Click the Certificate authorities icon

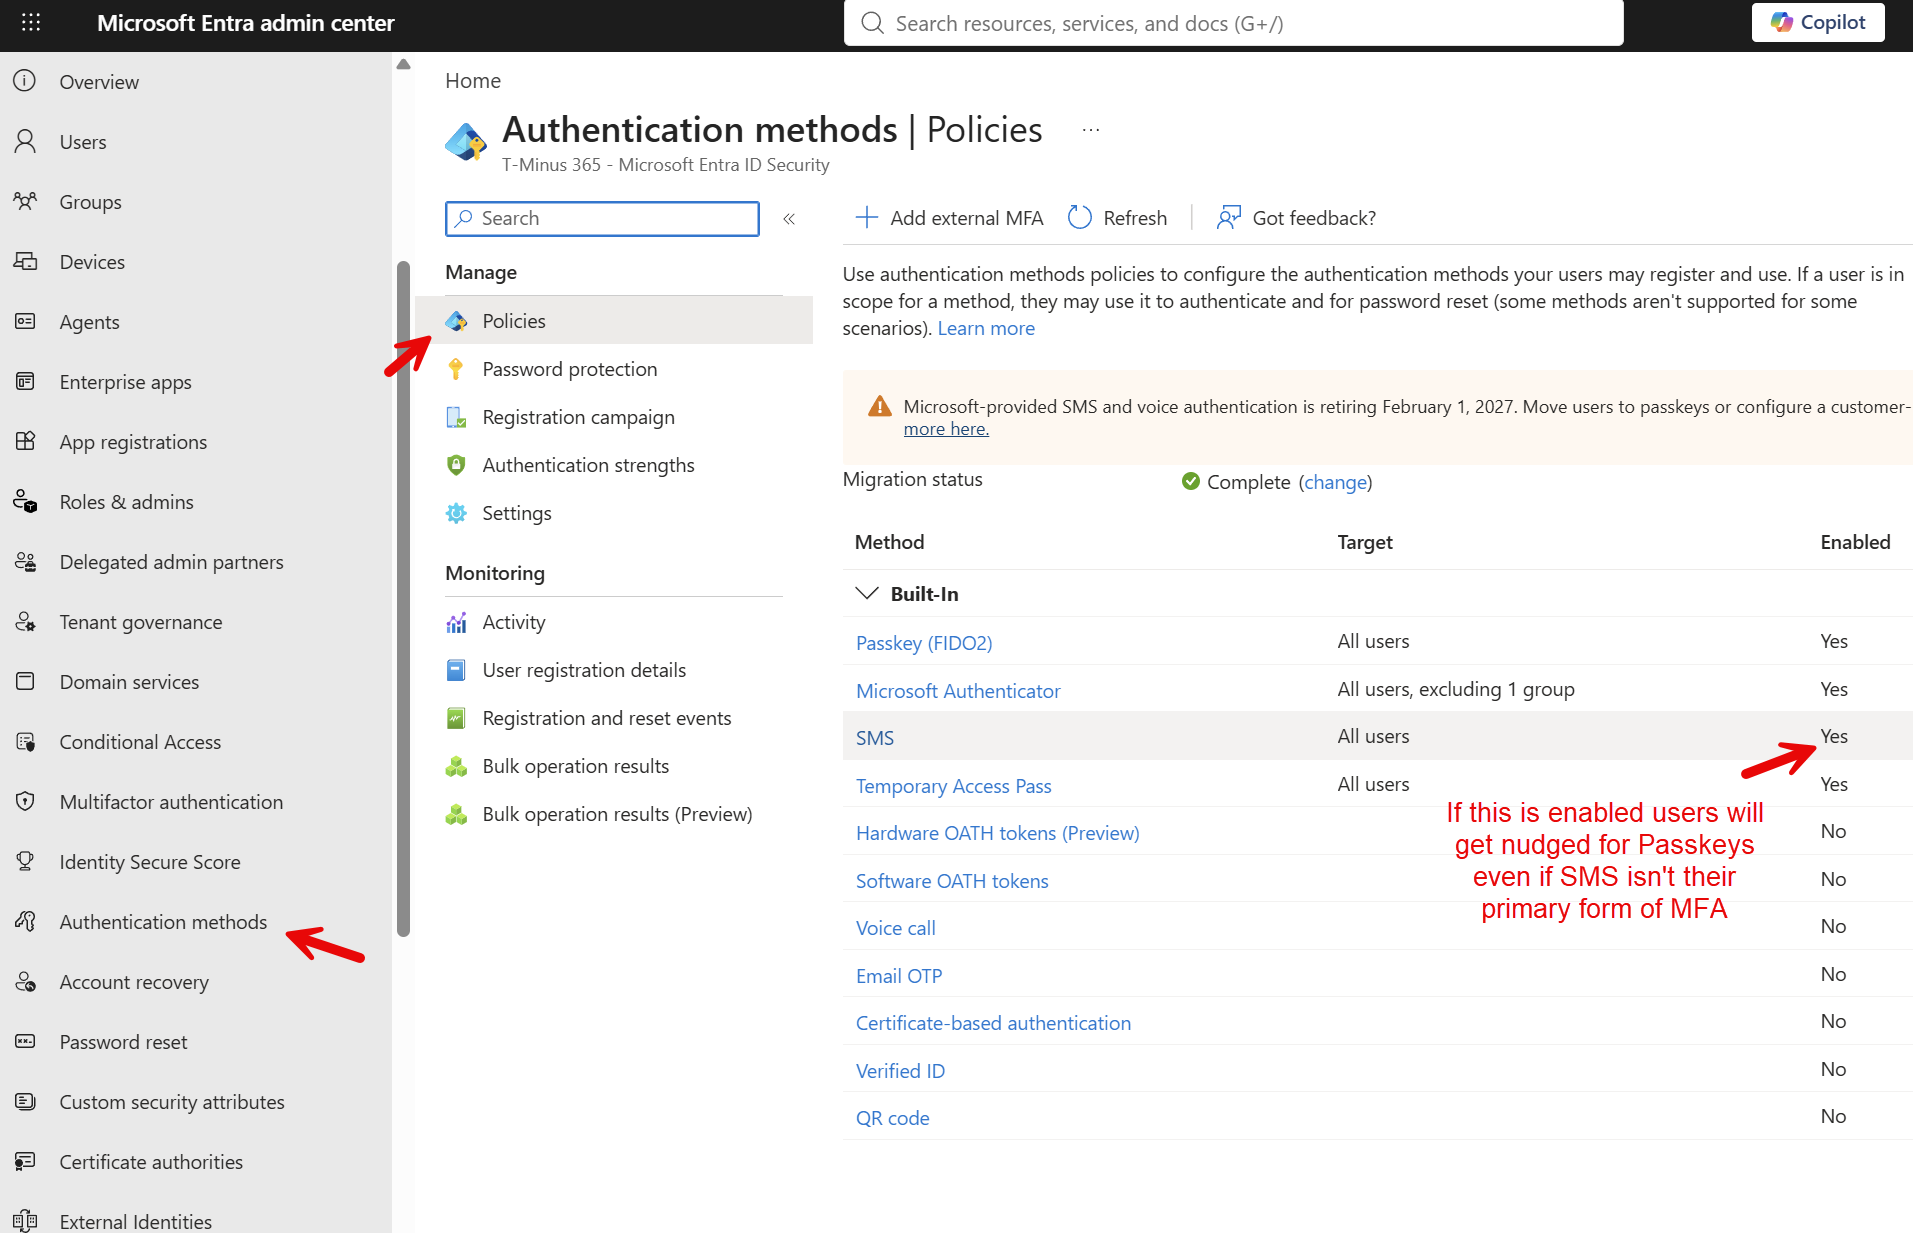[25, 1161]
